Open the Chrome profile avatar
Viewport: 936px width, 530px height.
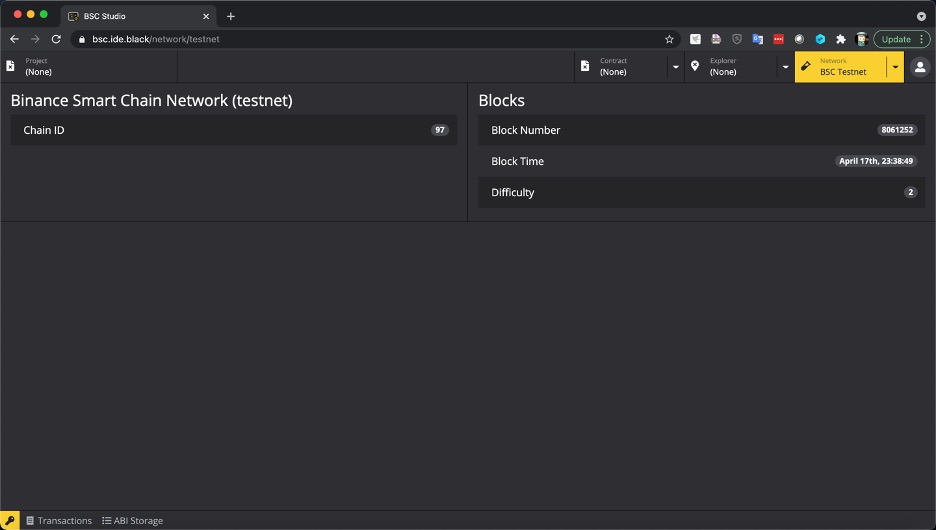tap(861, 39)
